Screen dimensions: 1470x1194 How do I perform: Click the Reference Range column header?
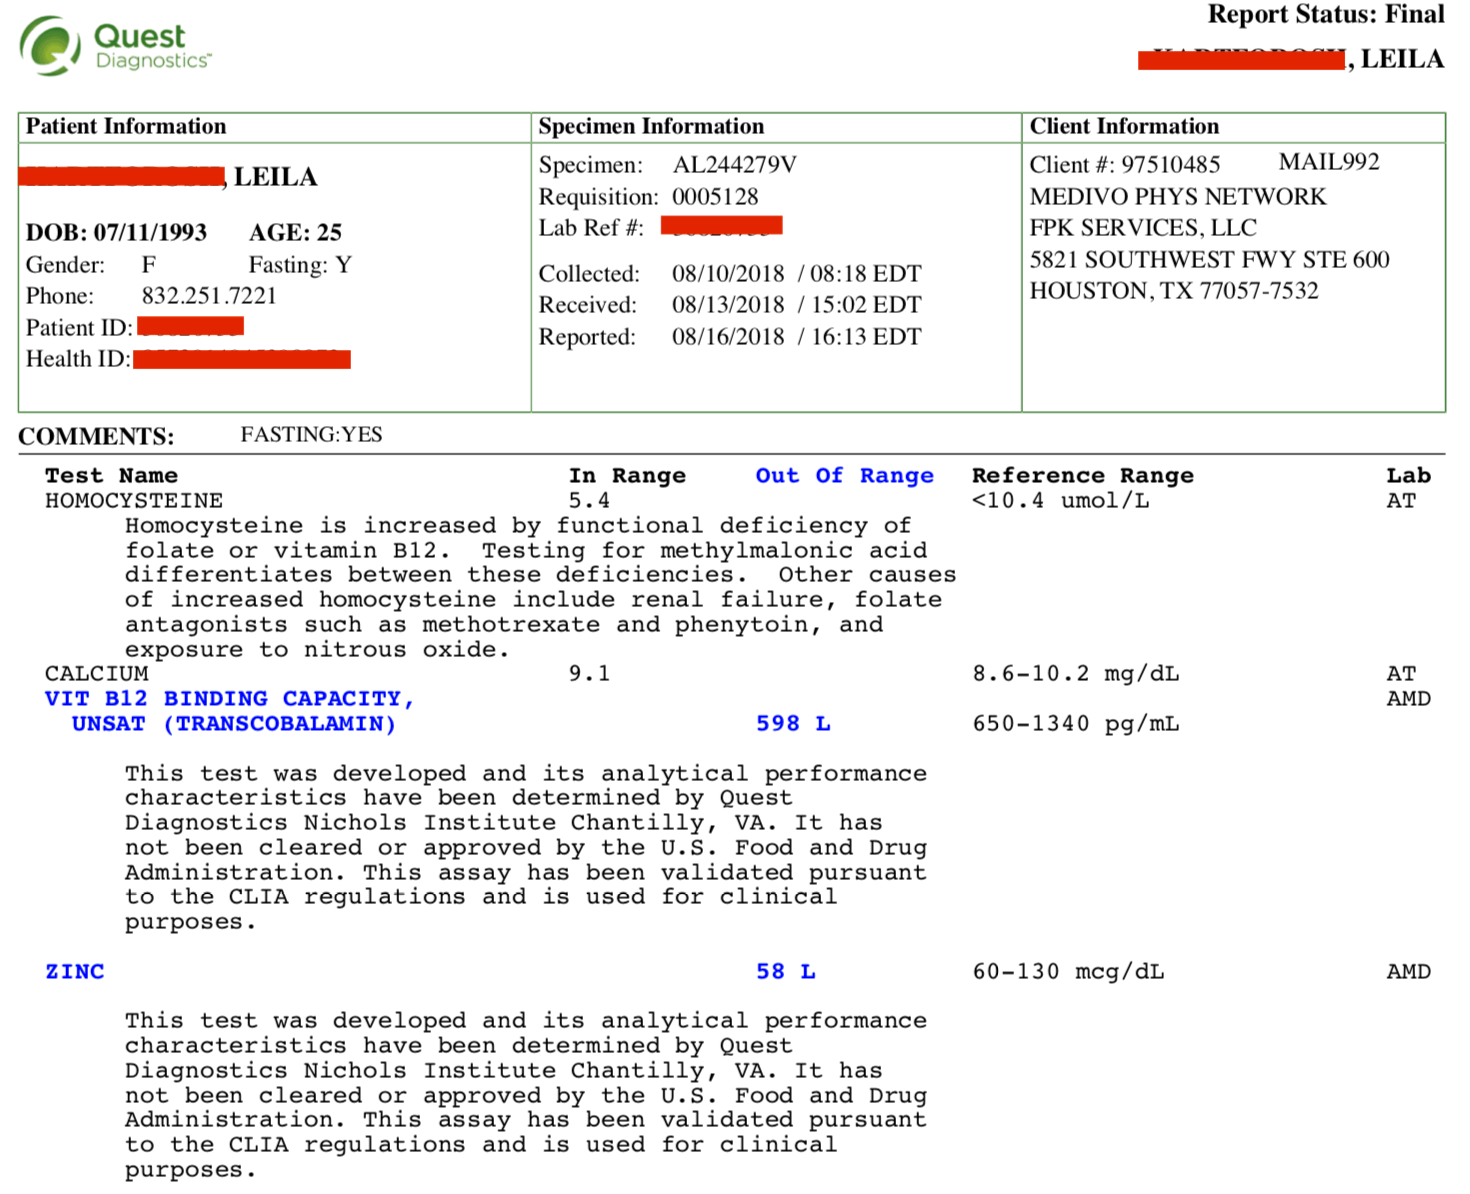(x=1083, y=476)
